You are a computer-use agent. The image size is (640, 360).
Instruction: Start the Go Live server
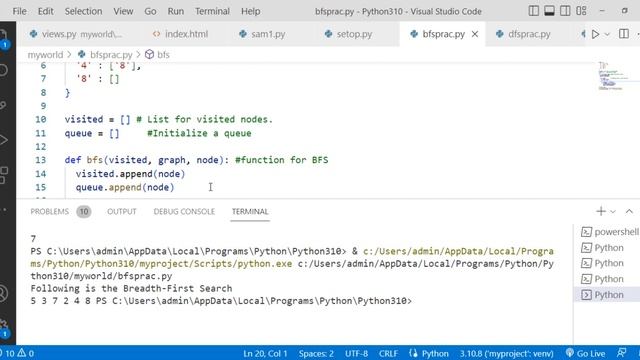point(585,353)
